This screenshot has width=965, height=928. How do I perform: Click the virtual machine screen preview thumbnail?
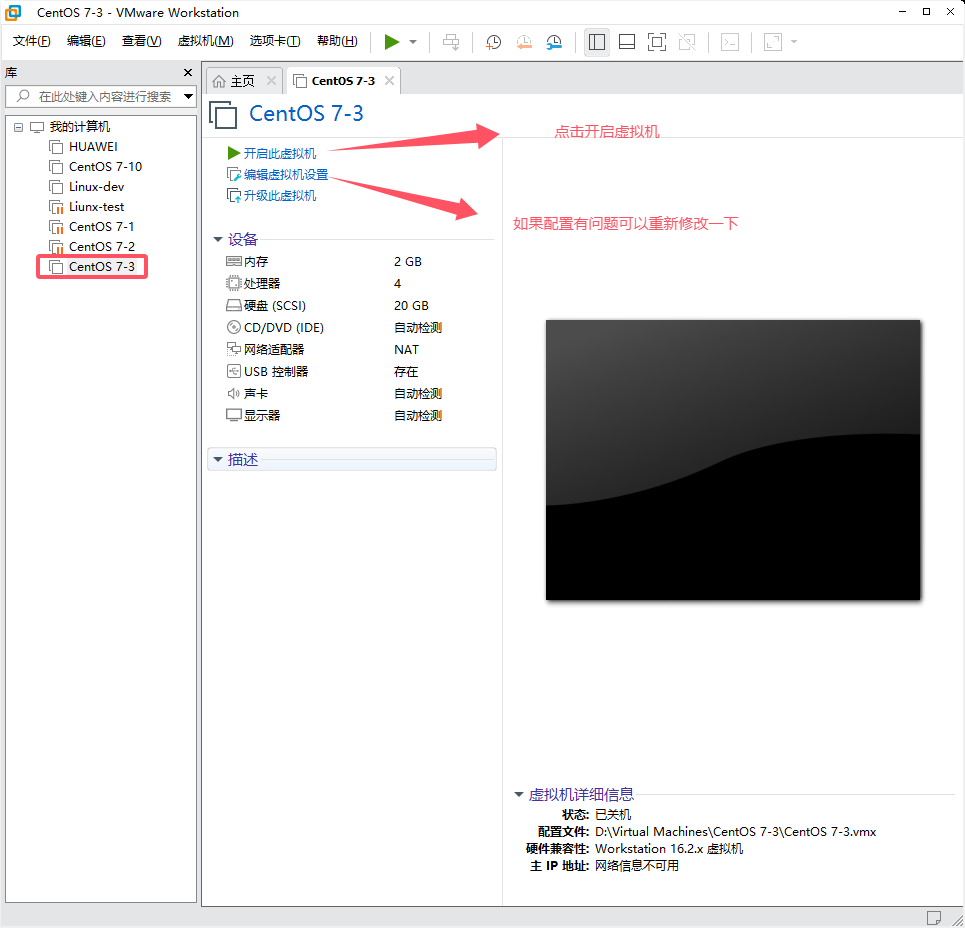732,460
